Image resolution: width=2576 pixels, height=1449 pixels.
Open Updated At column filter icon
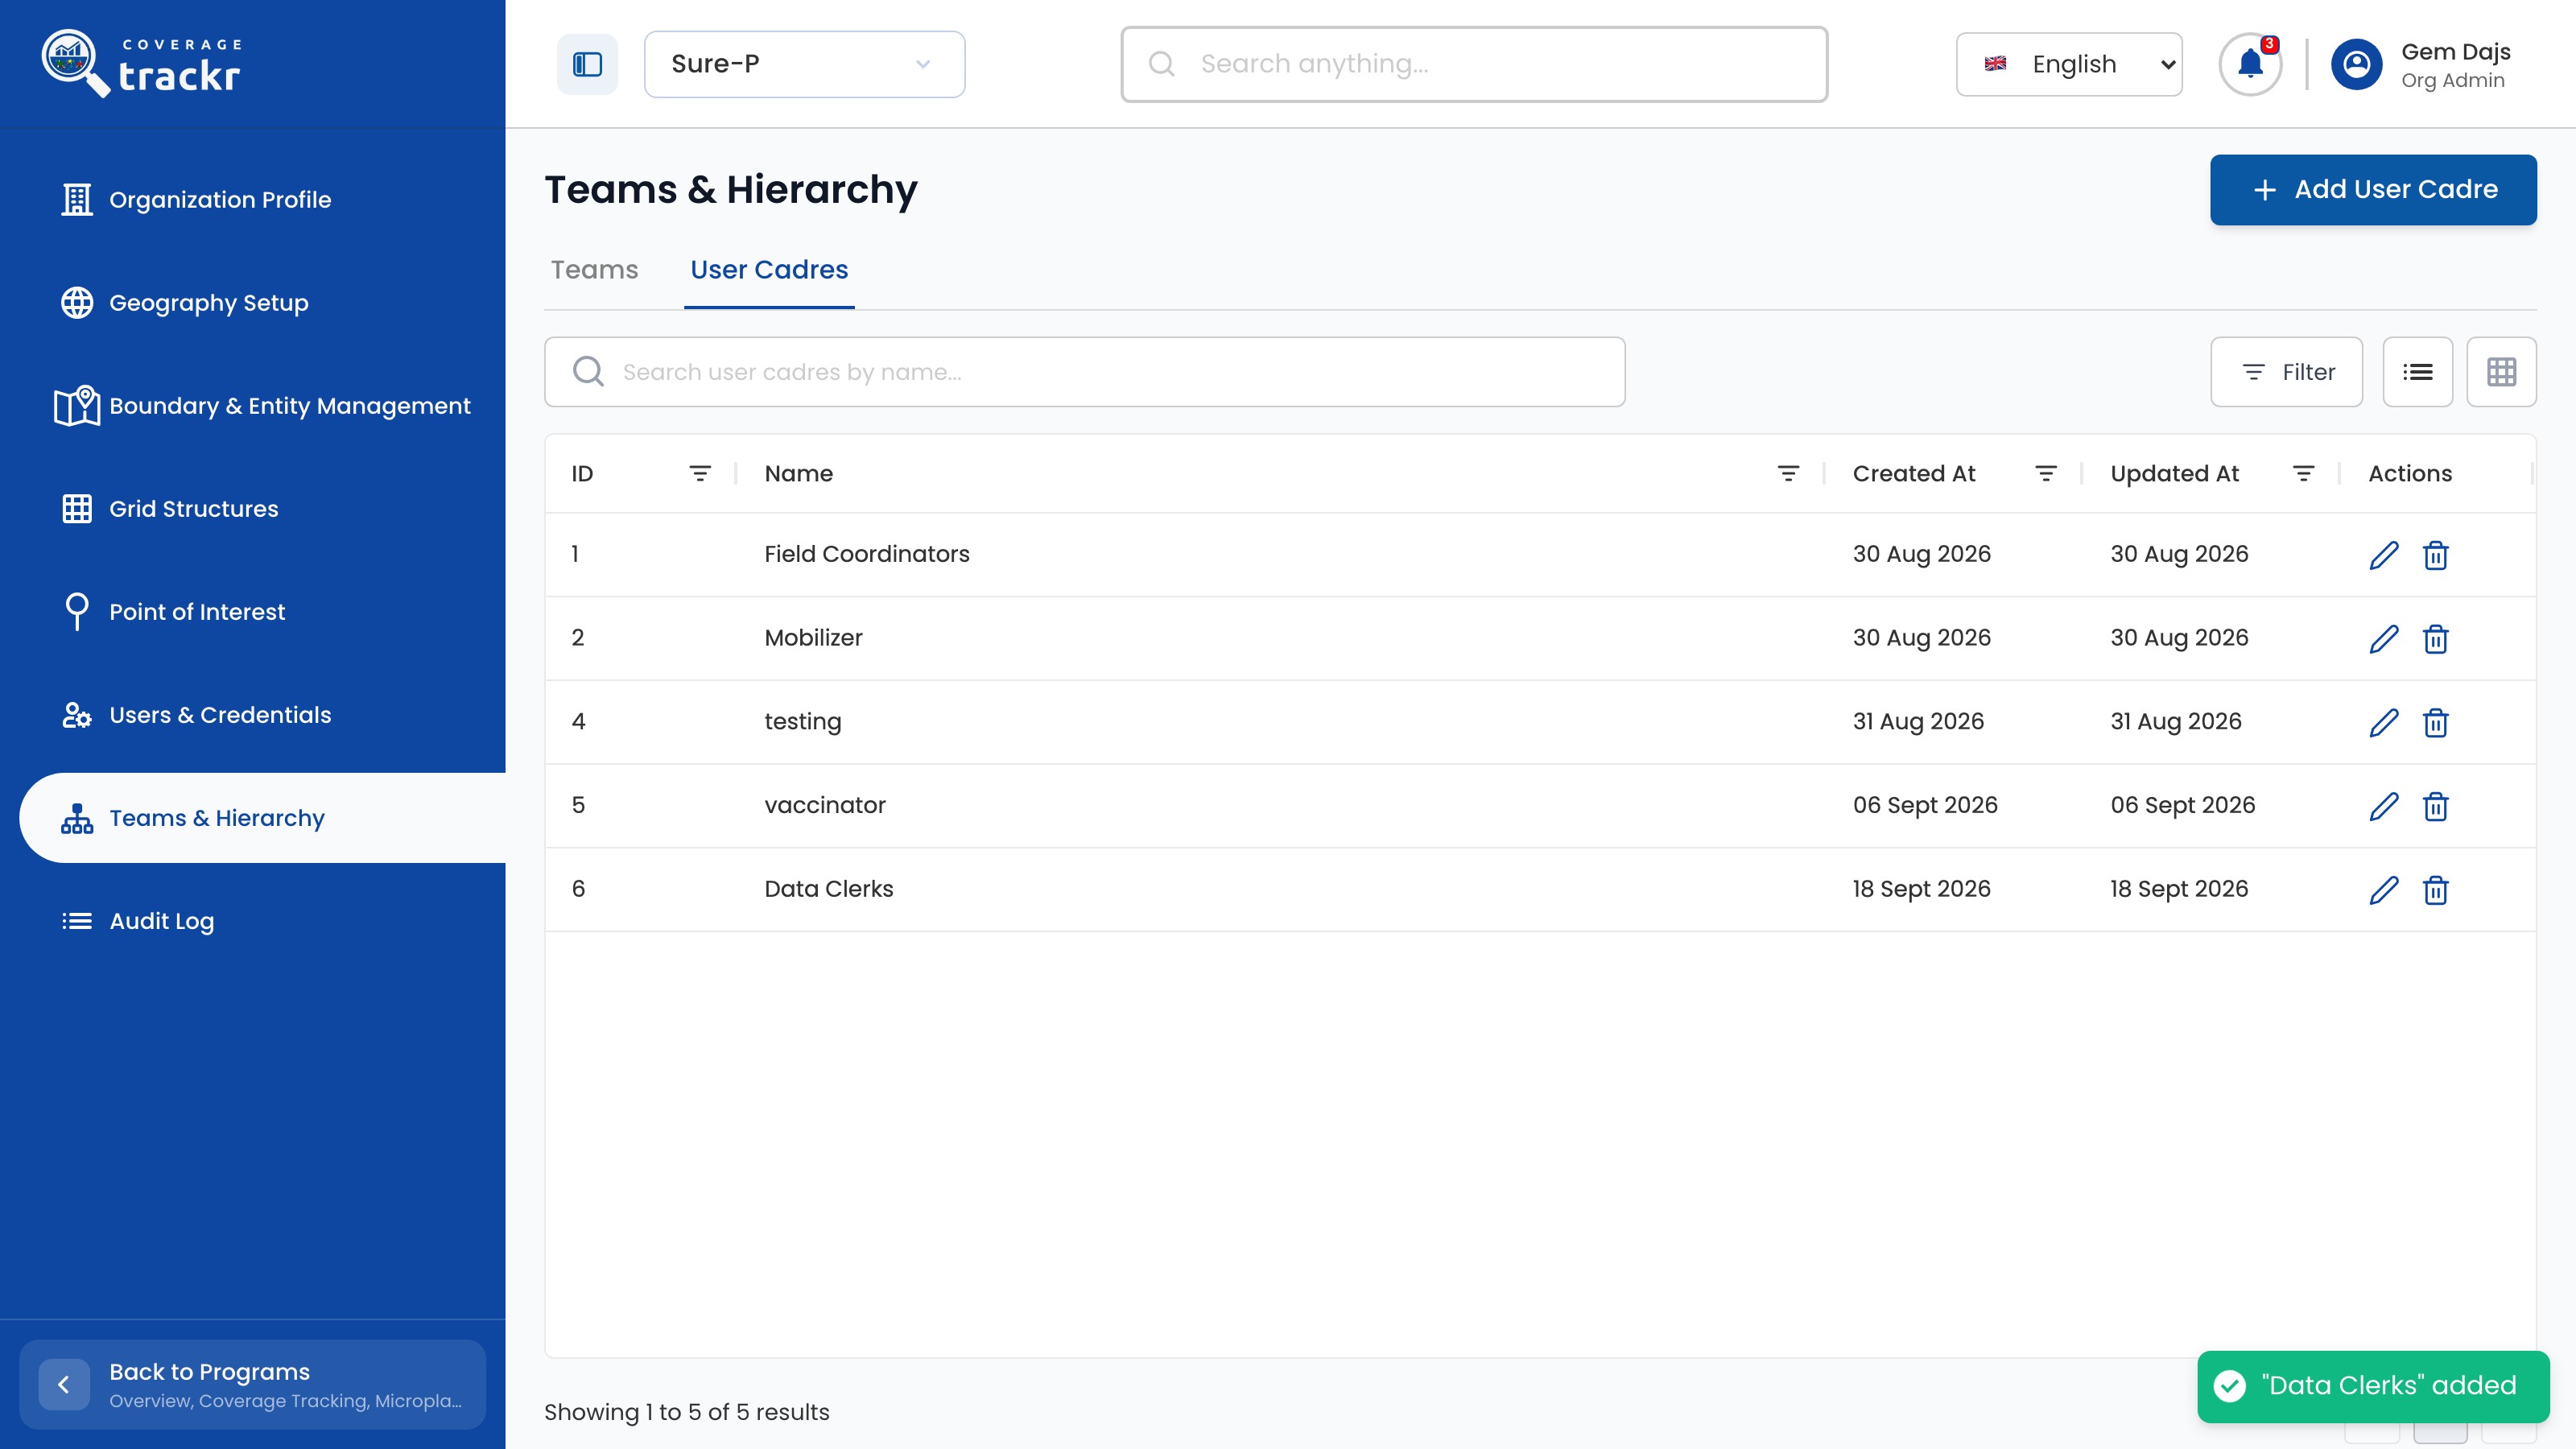[2303, 474]
